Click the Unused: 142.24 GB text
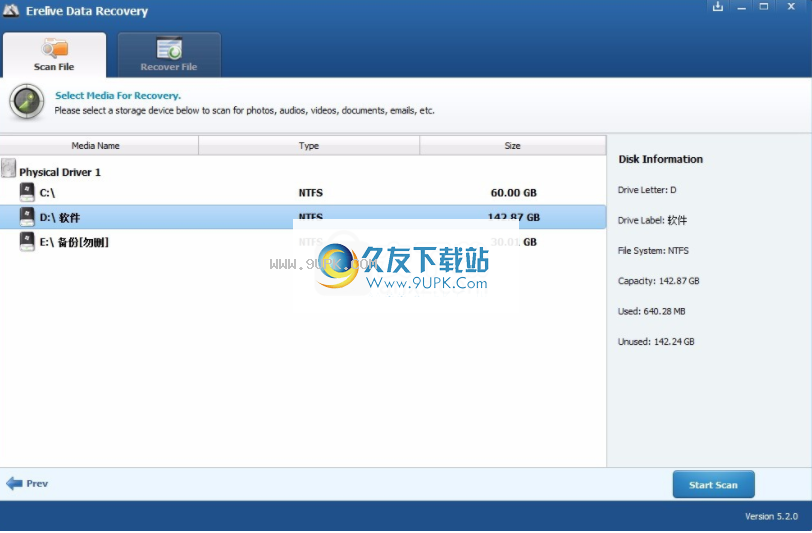 pos(656,342)
